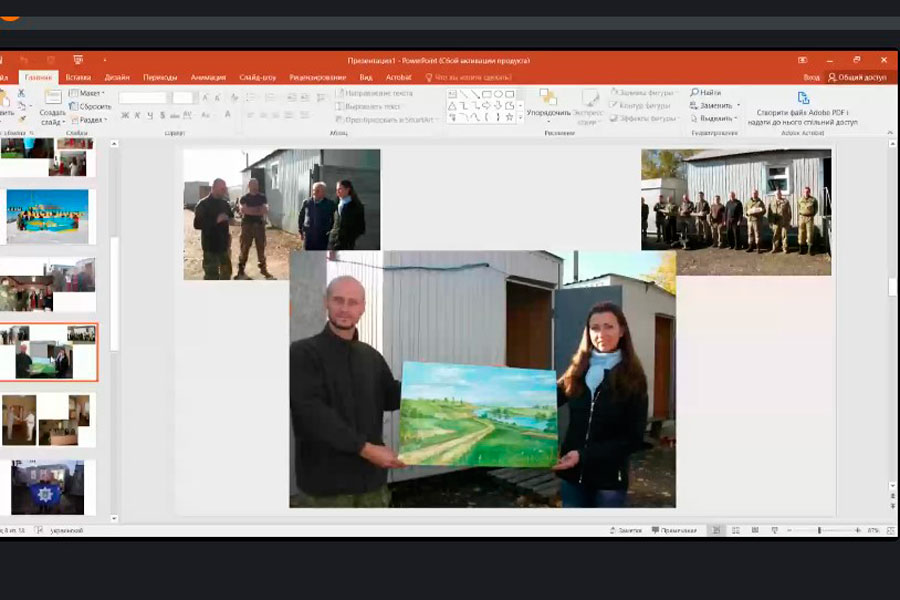The height and width of the screenshot is (600, 900).
Task: Click the Сбросить (Reset) slide icon
Action: [x=89, y=106]
